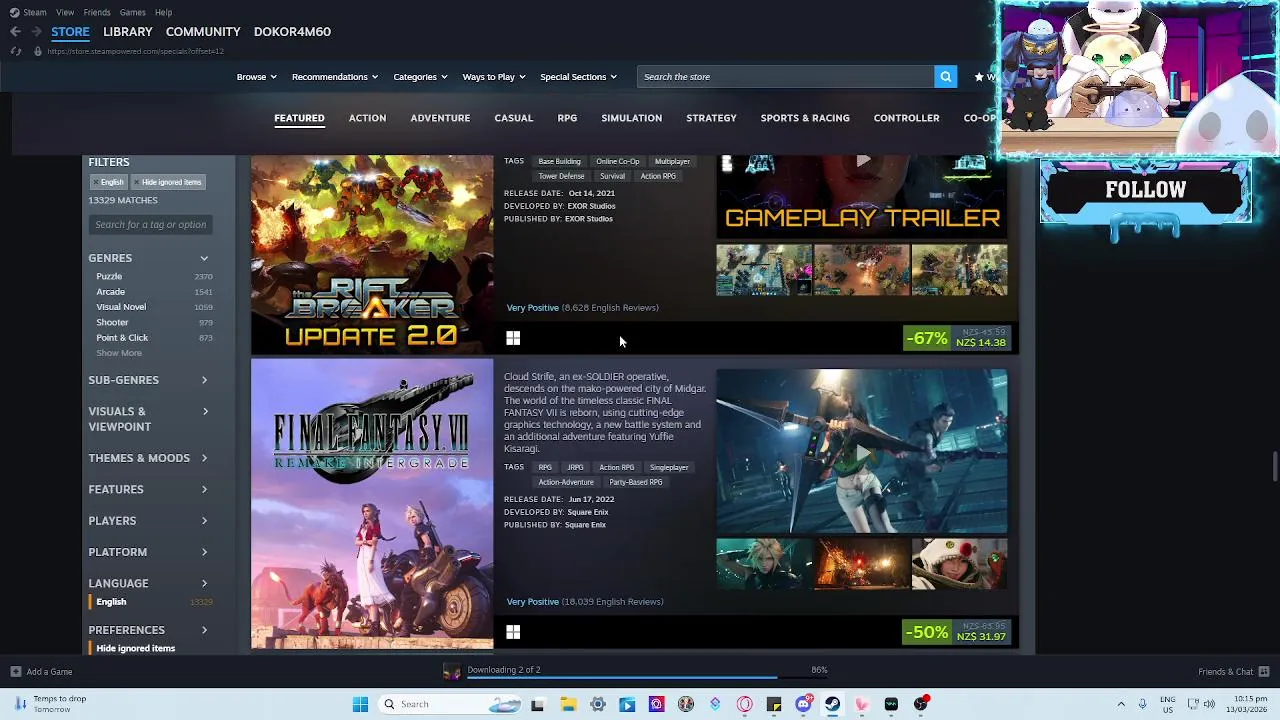Expand the THEMES & MOODS section

tap(149, 458)
